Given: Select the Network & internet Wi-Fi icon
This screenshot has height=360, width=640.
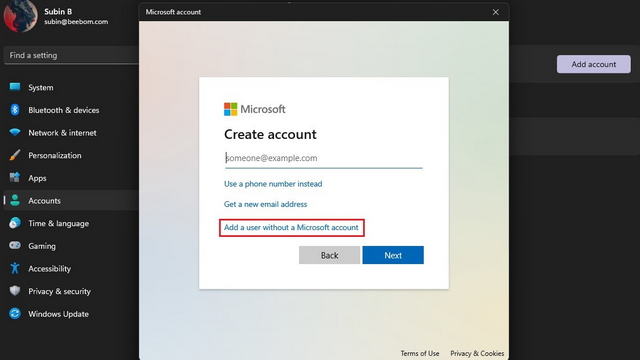Looking at the screenshot, I should (15, 132).
